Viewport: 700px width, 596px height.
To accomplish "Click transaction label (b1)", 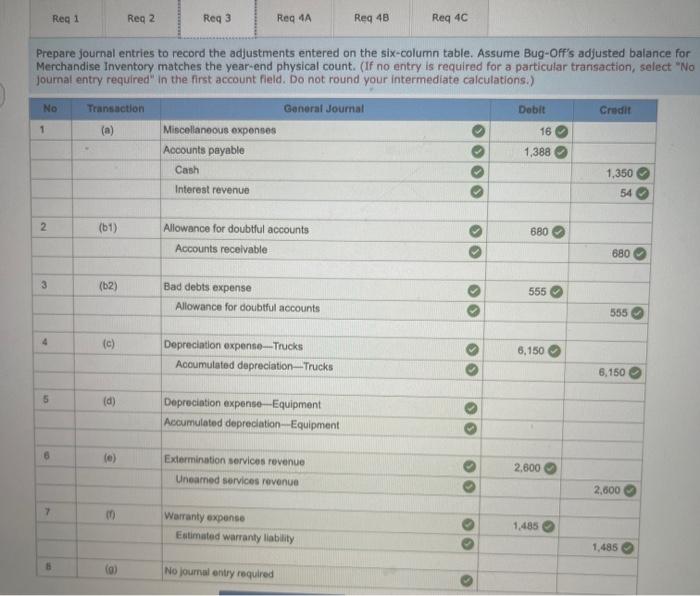I will pos(108,228).
